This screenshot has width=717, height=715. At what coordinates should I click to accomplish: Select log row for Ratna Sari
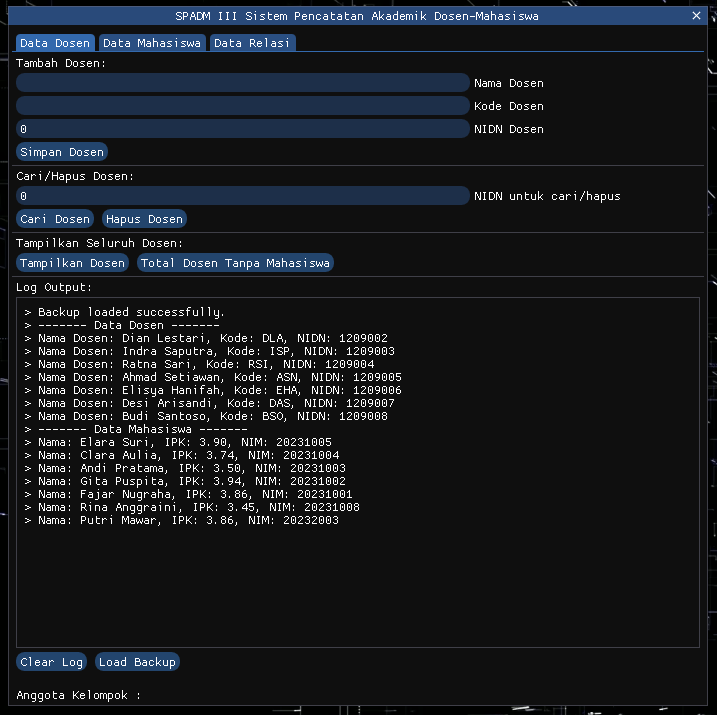point(199,364)
